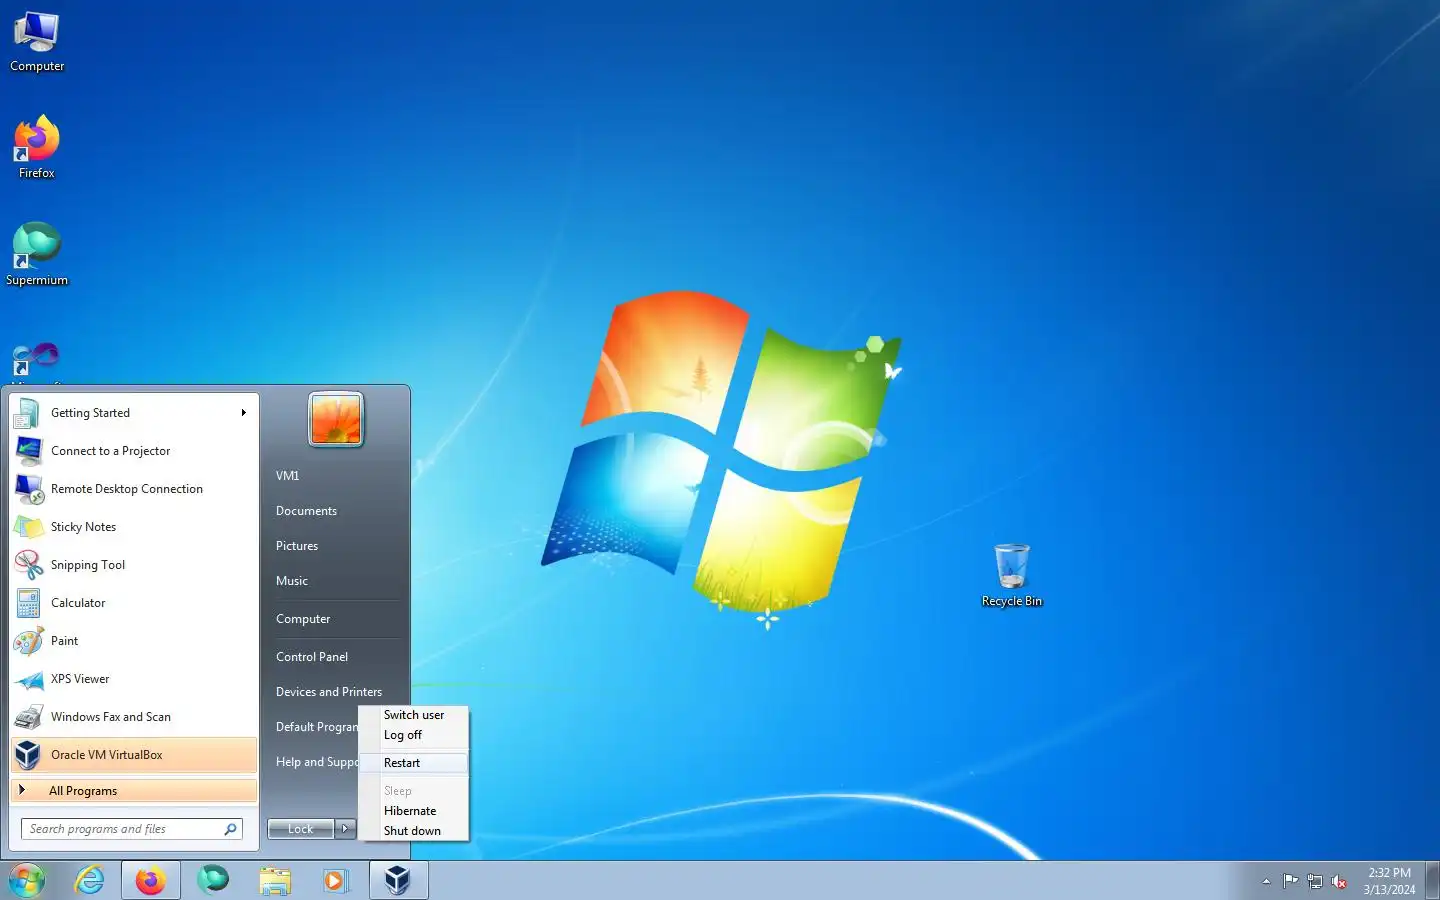This screenshot has height=900, width=1440.
Task: Select Hibernate in the power menu
Action: (x=414, y=811)
